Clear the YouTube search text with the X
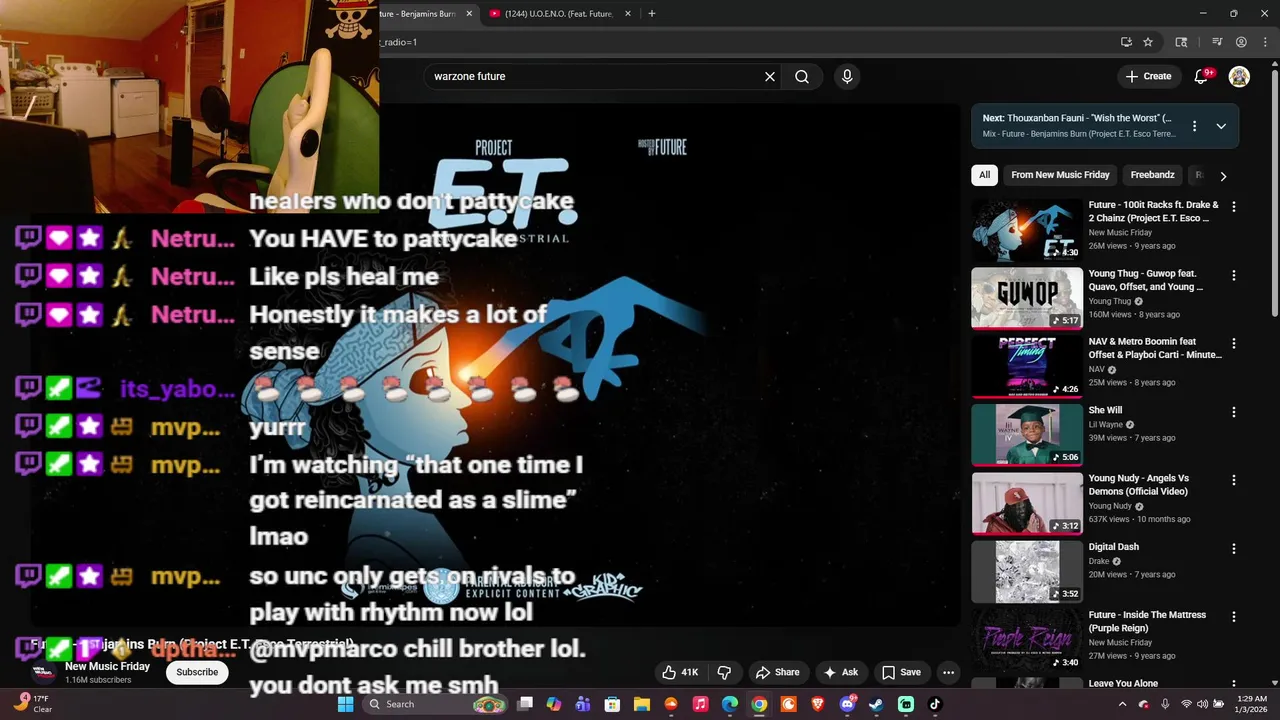 click(x=770, y=76)
